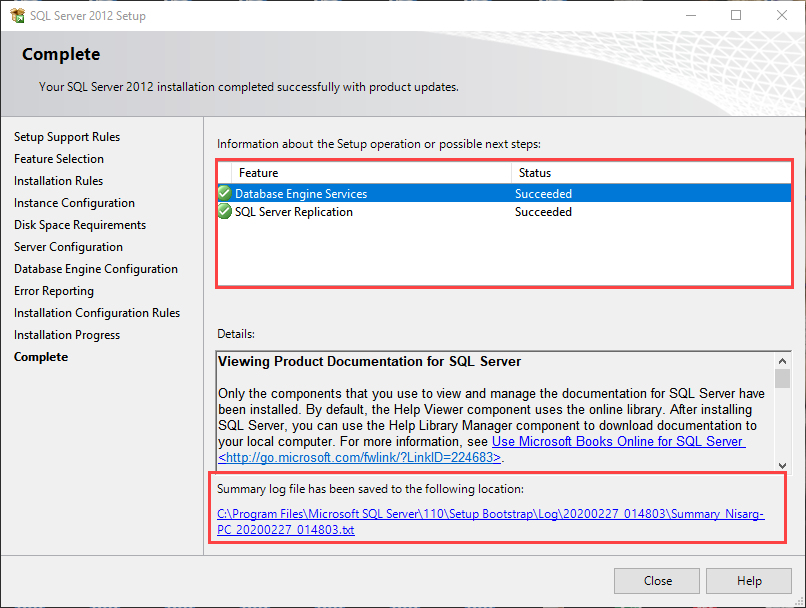Click green check icon beside Database Engine Services
The width and height of the screenshot is (806, 608).
point(225,193)
